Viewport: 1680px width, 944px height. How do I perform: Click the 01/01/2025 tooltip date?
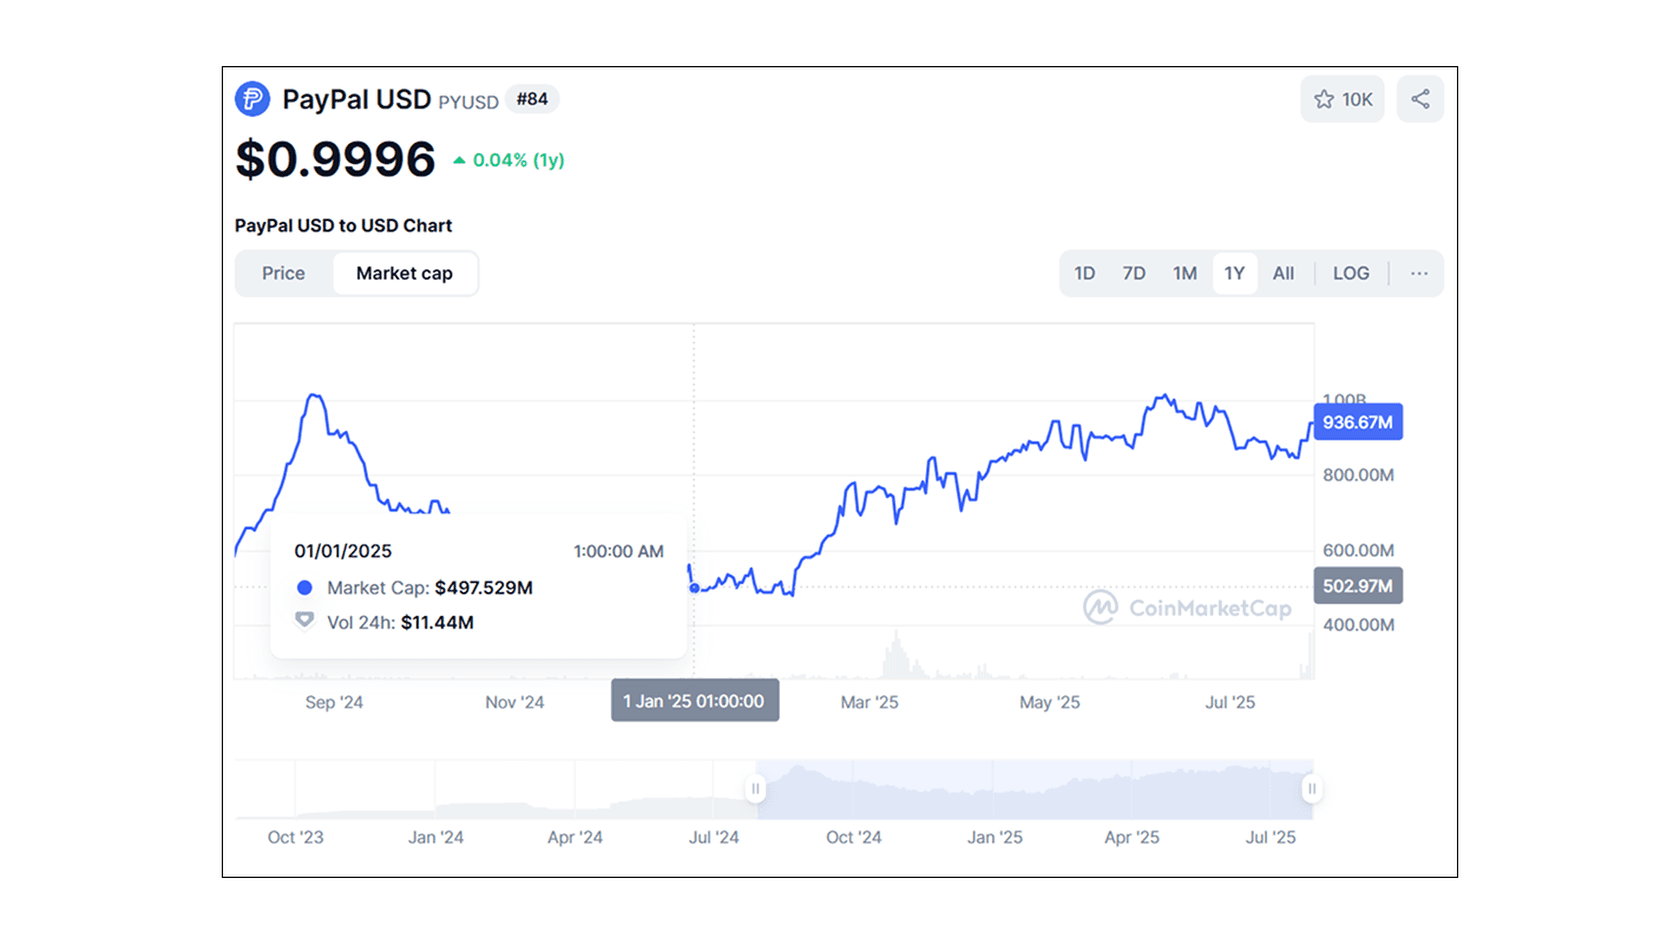343,551
